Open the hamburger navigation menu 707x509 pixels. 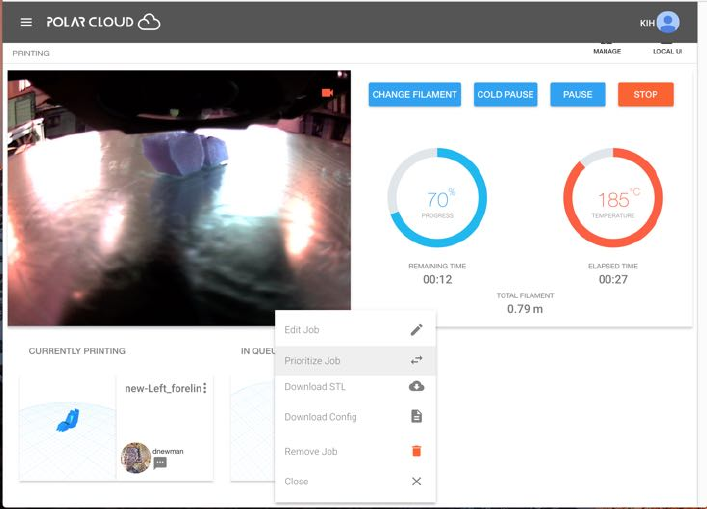pos(26,22)
